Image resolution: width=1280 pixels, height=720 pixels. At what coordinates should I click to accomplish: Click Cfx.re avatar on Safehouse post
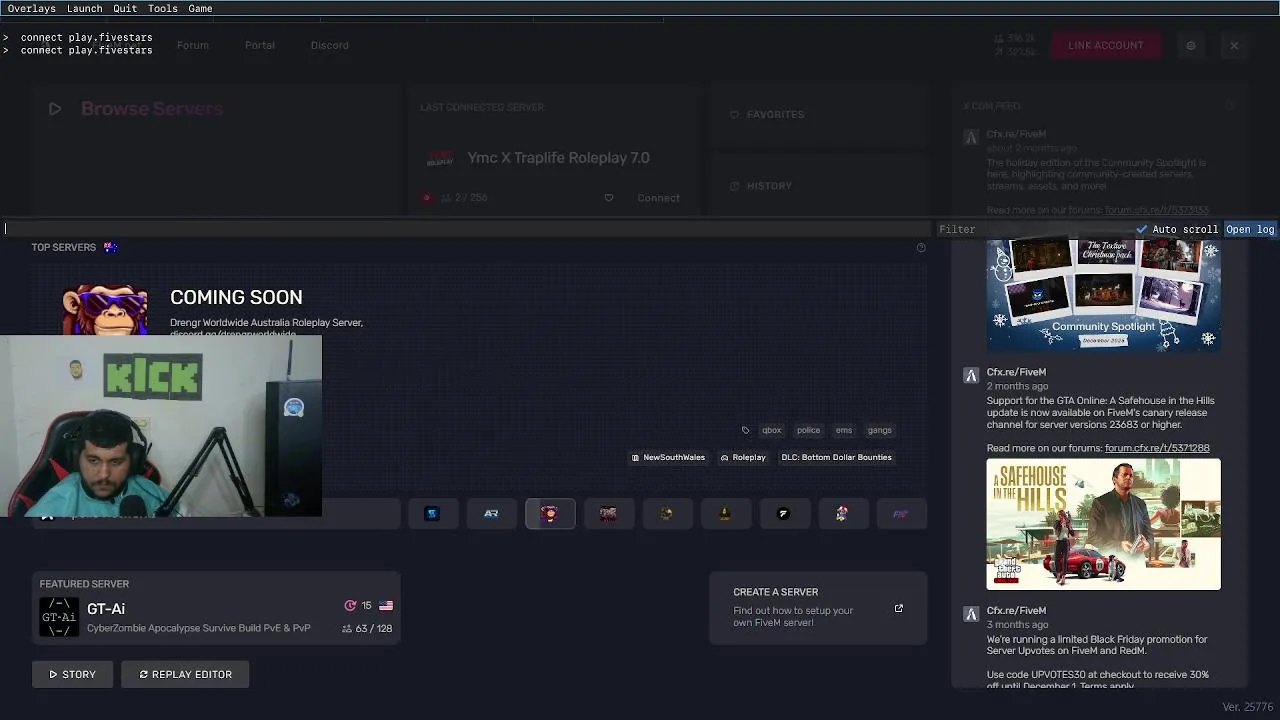(x=970, y=376)
